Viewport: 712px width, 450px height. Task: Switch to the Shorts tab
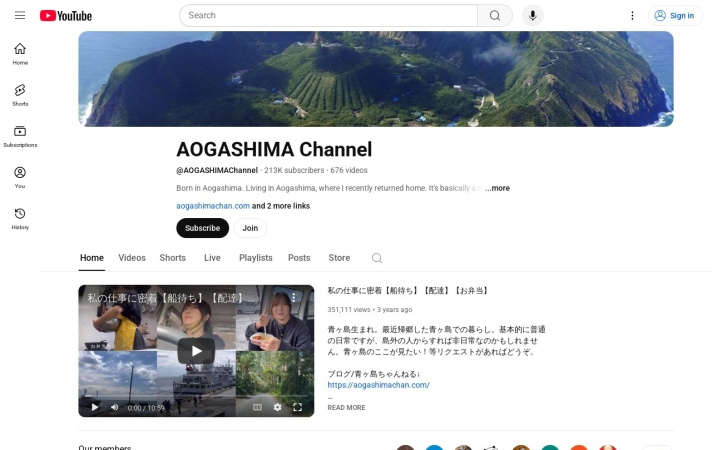[173, 258]
